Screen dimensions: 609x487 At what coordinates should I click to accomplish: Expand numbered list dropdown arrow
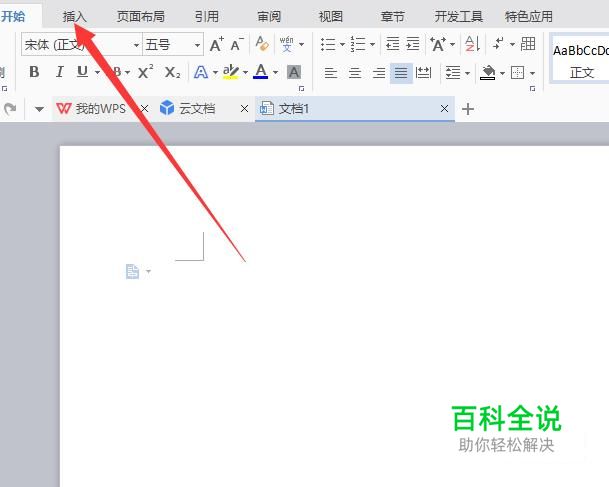pyautogui.click(x=372, y=44)
